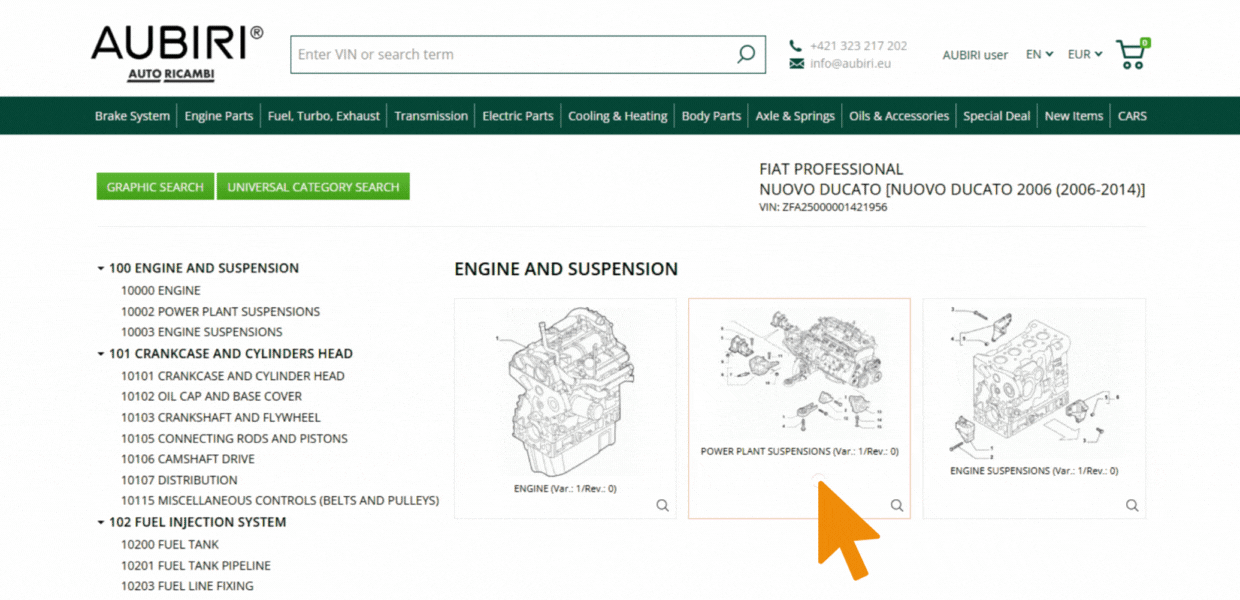Open the Transmission menu
This screenshot has height=600, width=1240.
(431, 116)
